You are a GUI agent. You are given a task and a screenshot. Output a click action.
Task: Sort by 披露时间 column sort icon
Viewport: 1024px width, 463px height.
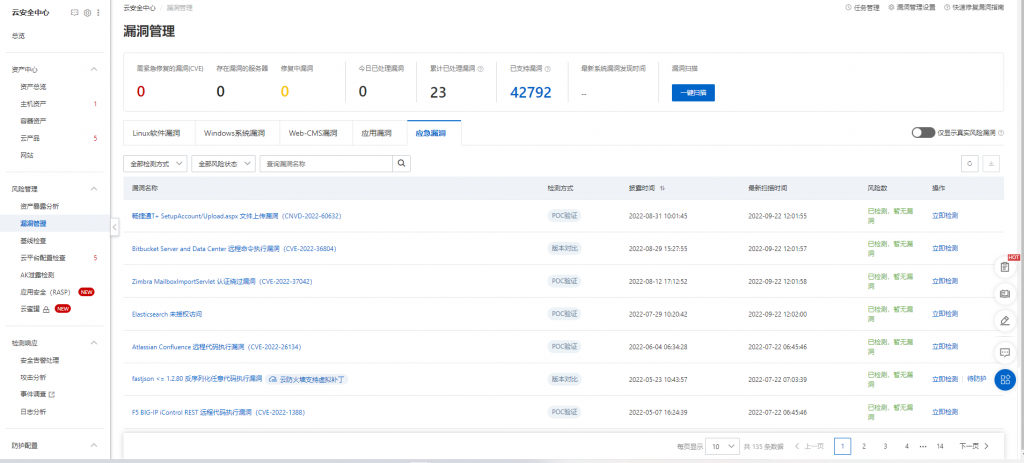662,188
